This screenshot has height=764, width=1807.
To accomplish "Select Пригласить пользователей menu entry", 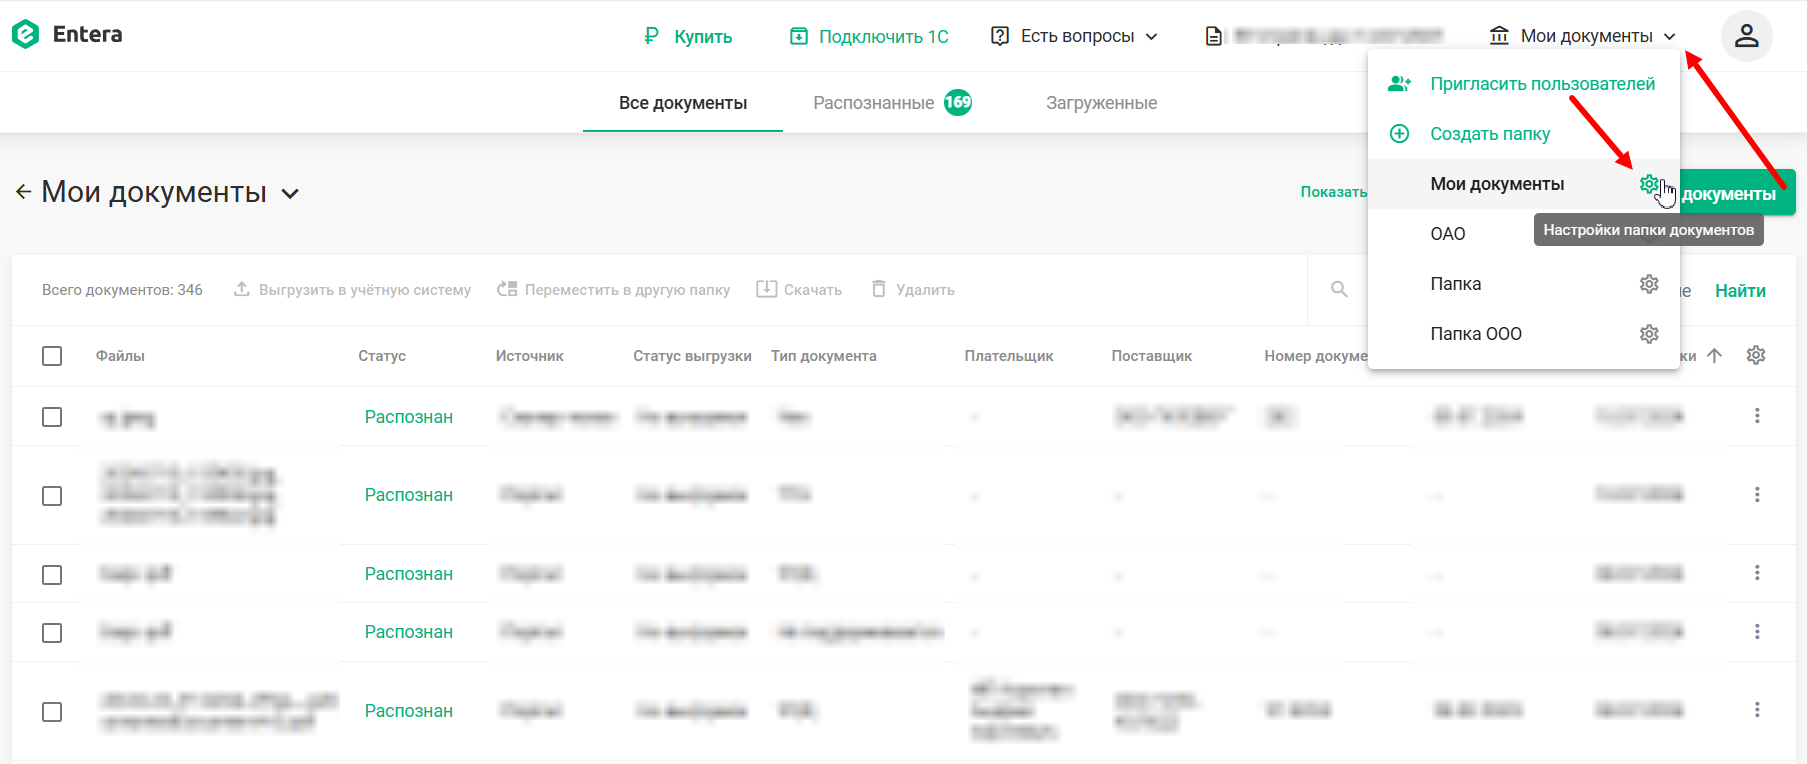I will [x=1523, y=84].
